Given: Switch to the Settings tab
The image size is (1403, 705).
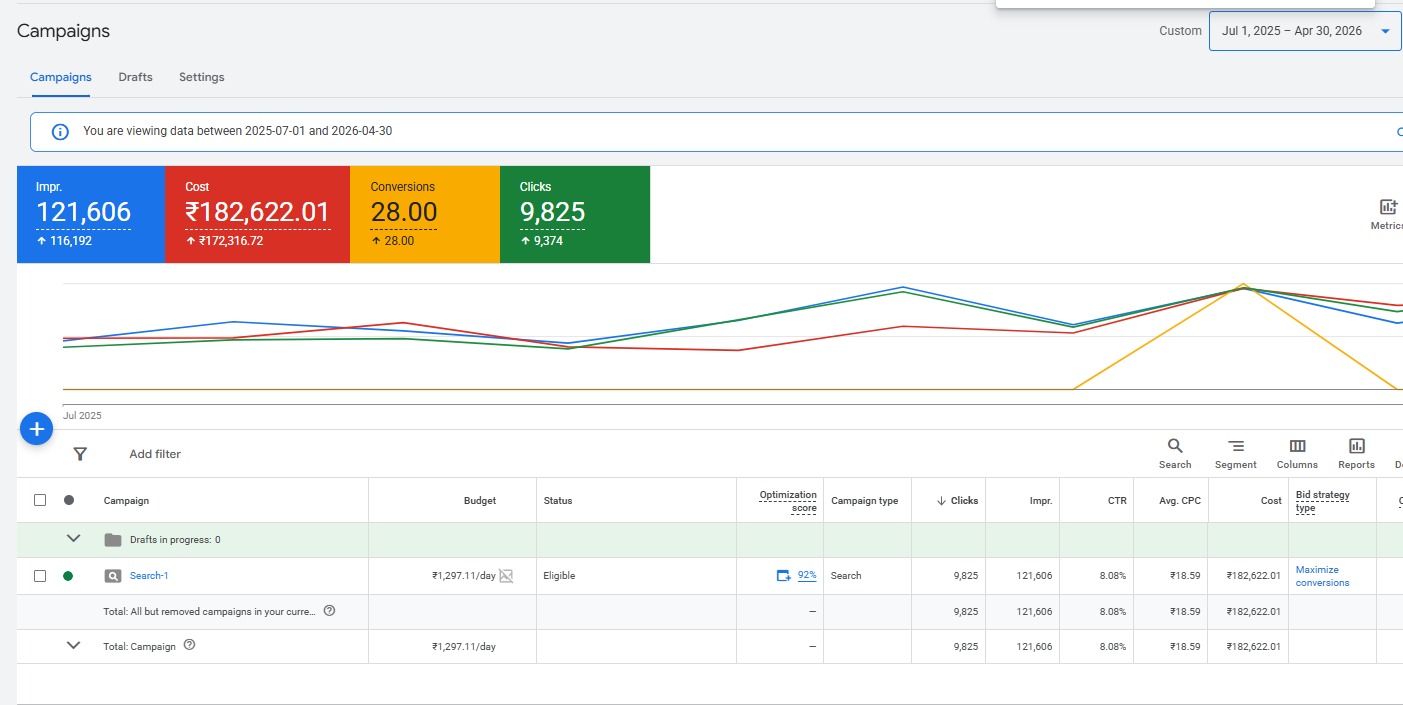Looking at the screenshot, I should 202,77.
